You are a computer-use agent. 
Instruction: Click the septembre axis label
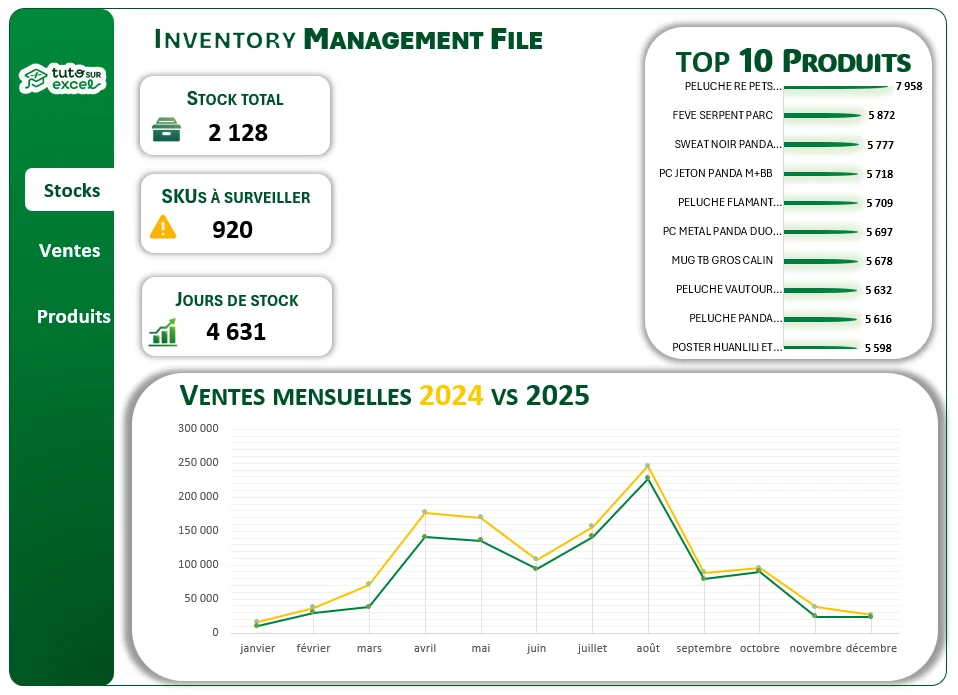tap(704, 648)
